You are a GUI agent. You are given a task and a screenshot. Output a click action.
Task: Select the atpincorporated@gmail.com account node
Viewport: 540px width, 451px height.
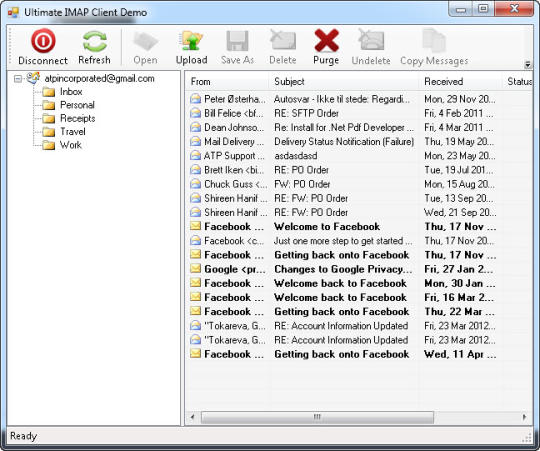coord(99,78)
